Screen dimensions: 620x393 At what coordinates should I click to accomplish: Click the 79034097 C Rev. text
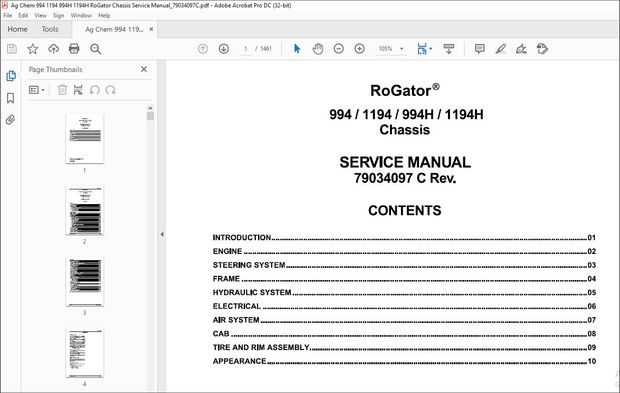click(405, 178)
